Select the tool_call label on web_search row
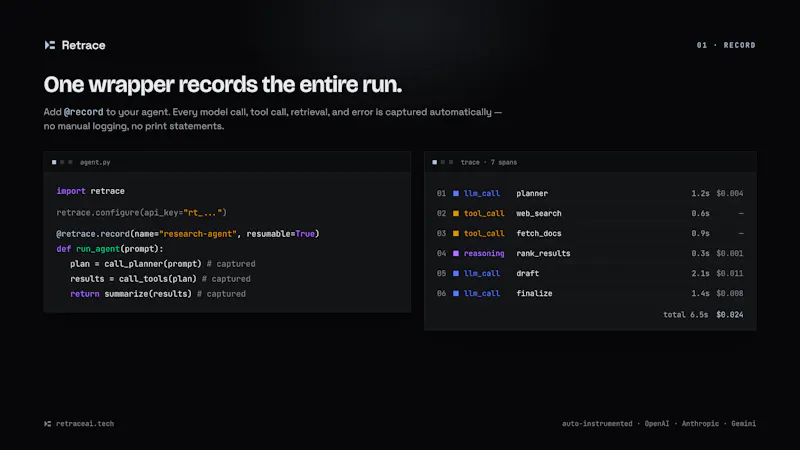 pyautogui.click(x=484, y=213)
